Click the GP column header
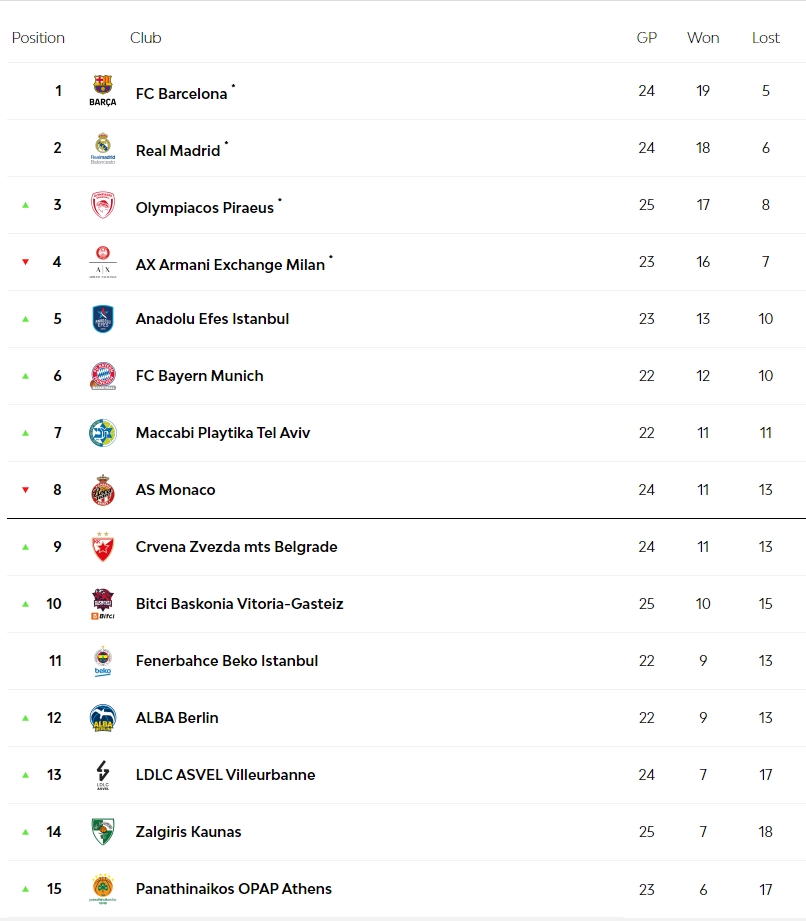This screenshot has height=921, width=806. pyautogui.click(x=647, y=38)
